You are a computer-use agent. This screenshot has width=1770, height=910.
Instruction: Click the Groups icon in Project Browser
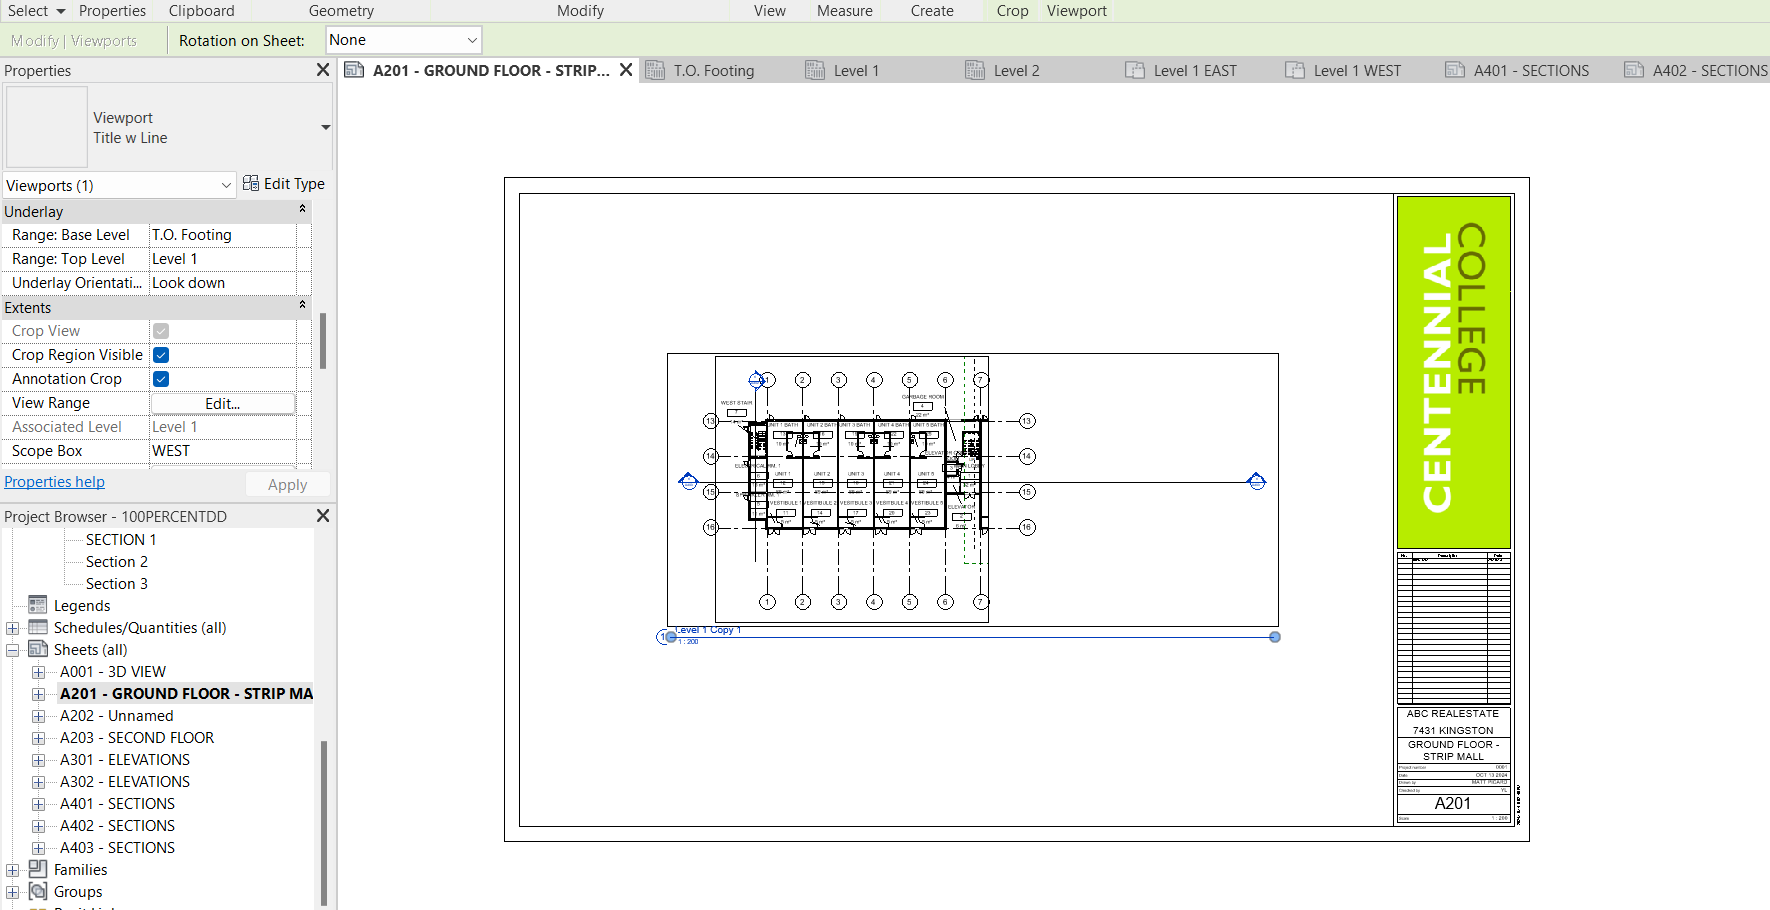point(37,891)
